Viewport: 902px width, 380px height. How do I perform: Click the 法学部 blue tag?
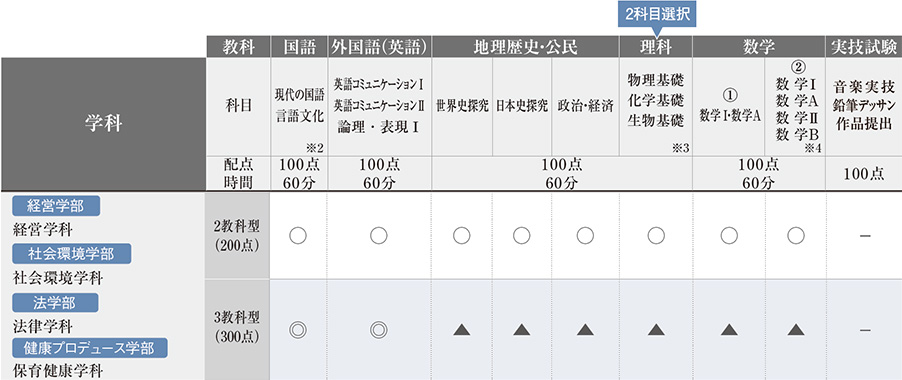coord(56,302)
